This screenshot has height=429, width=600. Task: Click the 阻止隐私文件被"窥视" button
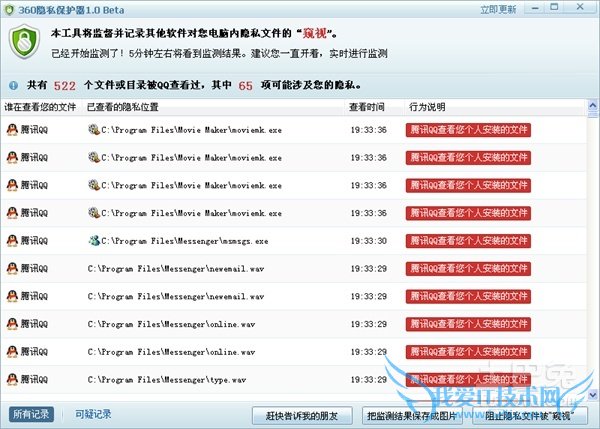[x=530, y=416]
